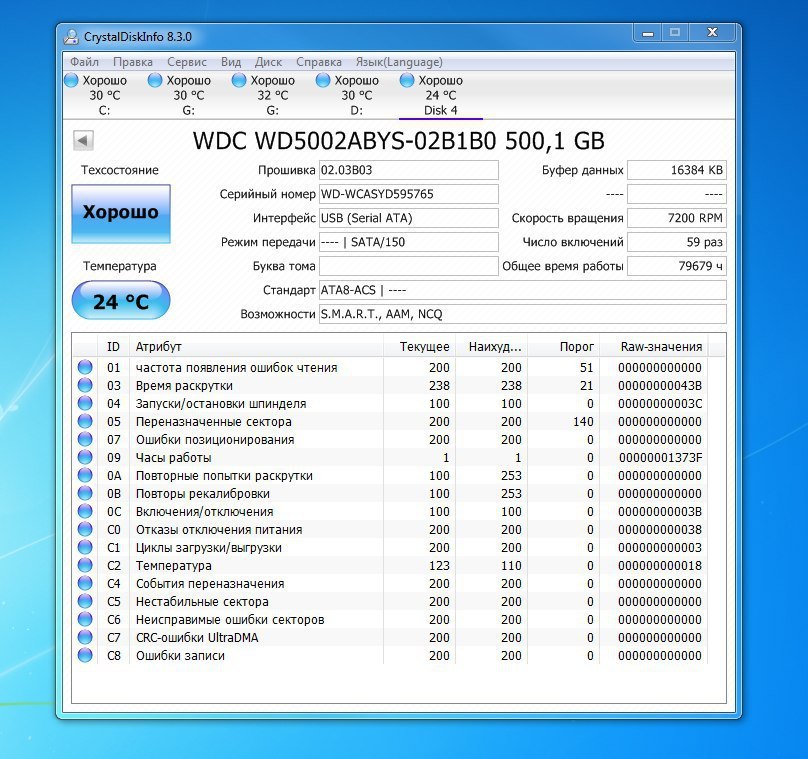Click the CrystalDiskInfo title bar icon
The width and height of the screenshot is (808, 759).
[x=71, y=37]
